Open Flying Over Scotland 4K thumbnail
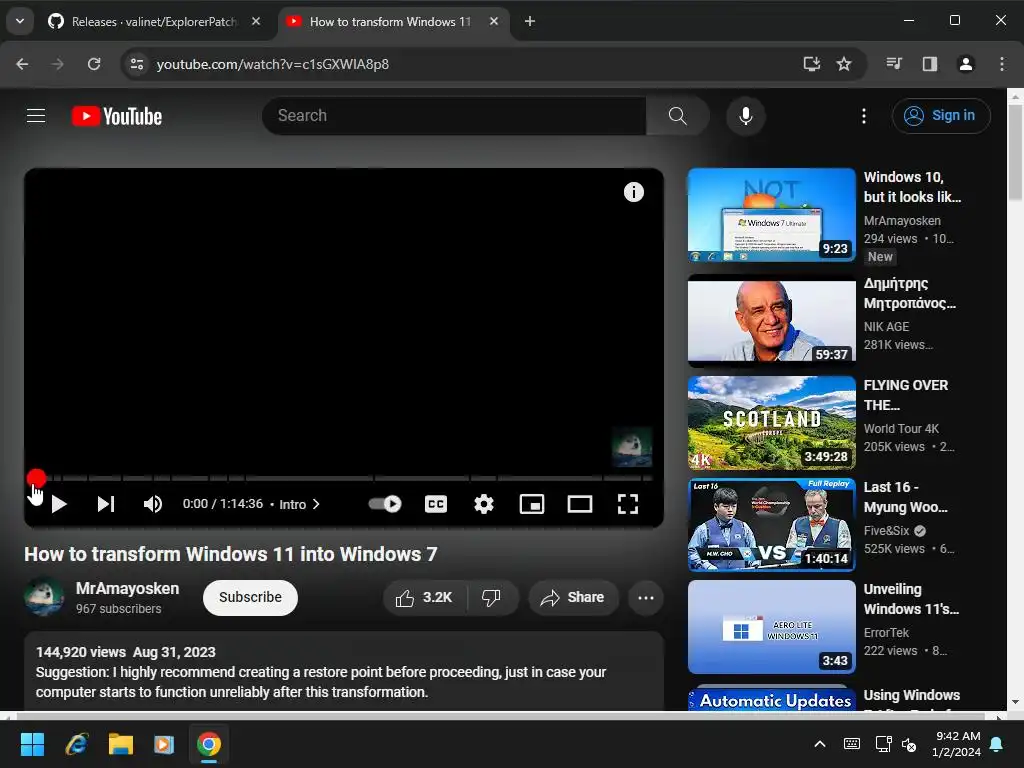The image size is (1024, 768). tap(771, 423)
